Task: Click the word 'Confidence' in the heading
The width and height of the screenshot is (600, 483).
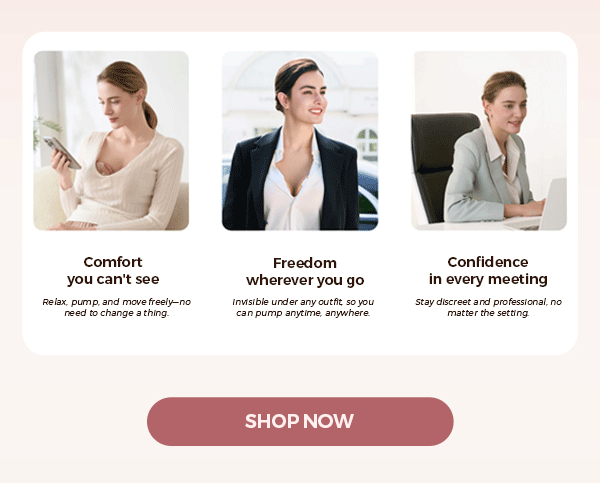Action: pyautogui.click(x=488, y=262)
